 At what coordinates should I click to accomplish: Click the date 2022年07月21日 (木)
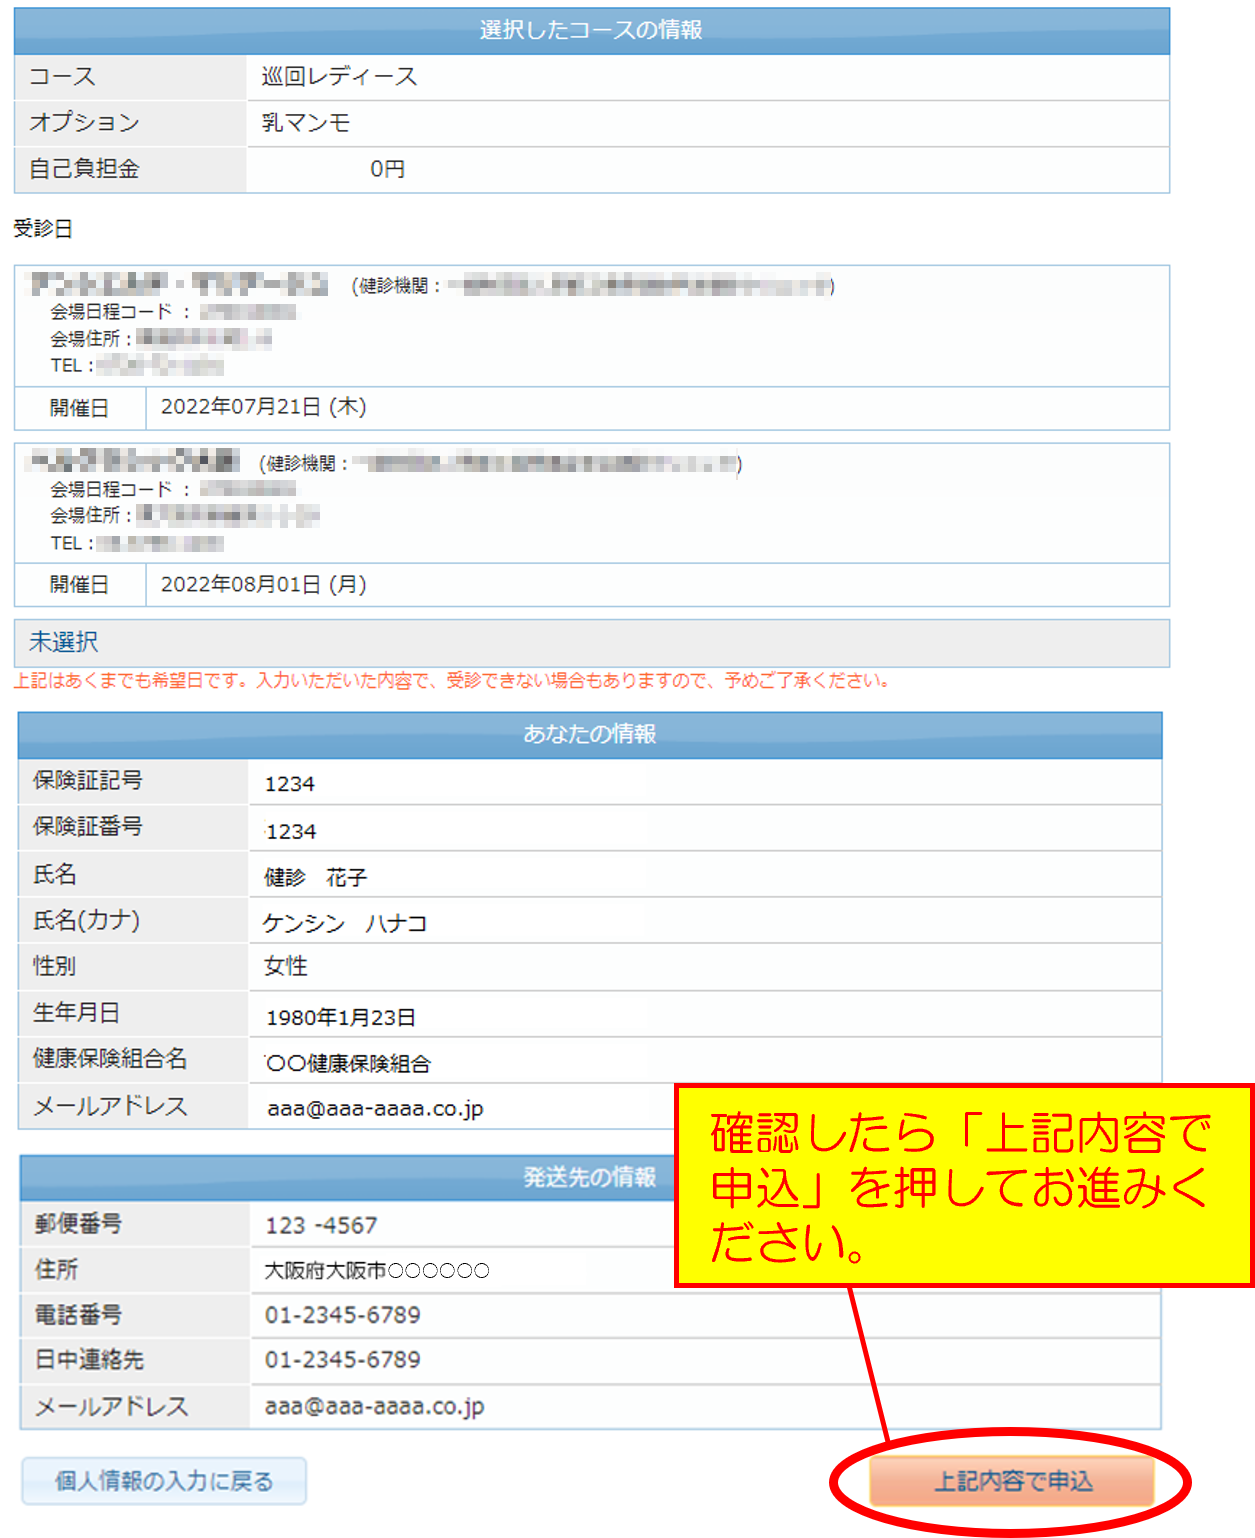(264, 407)
